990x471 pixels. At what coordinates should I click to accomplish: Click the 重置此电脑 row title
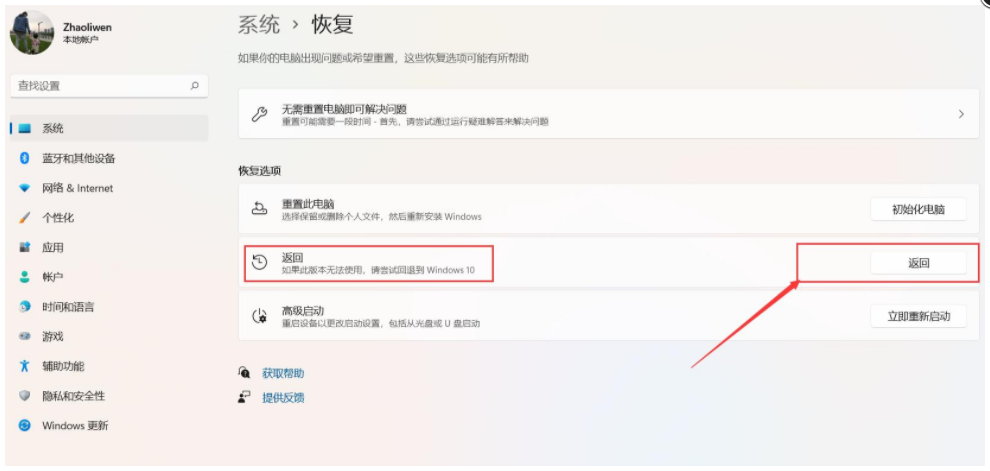tap(307, 204)
